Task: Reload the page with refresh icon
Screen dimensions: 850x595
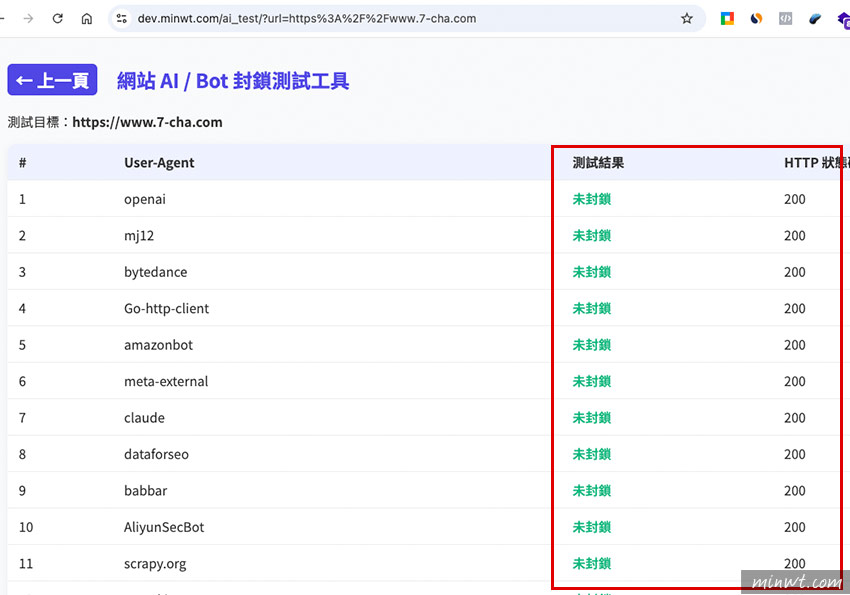Action: tap(58, 18)
